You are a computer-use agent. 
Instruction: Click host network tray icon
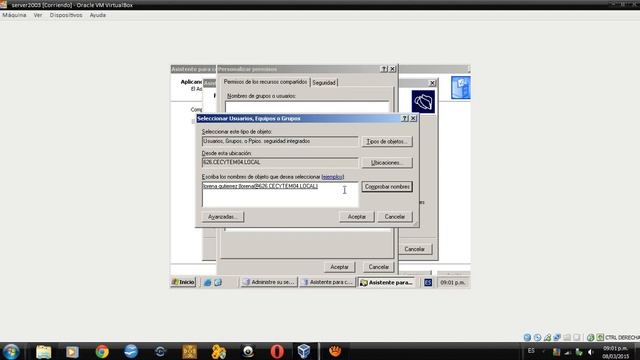567,352
